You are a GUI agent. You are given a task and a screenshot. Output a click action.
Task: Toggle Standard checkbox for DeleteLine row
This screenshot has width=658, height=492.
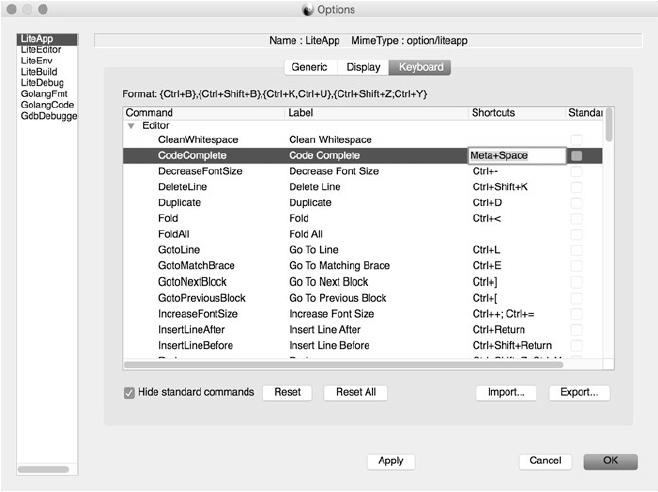point(577,187)
